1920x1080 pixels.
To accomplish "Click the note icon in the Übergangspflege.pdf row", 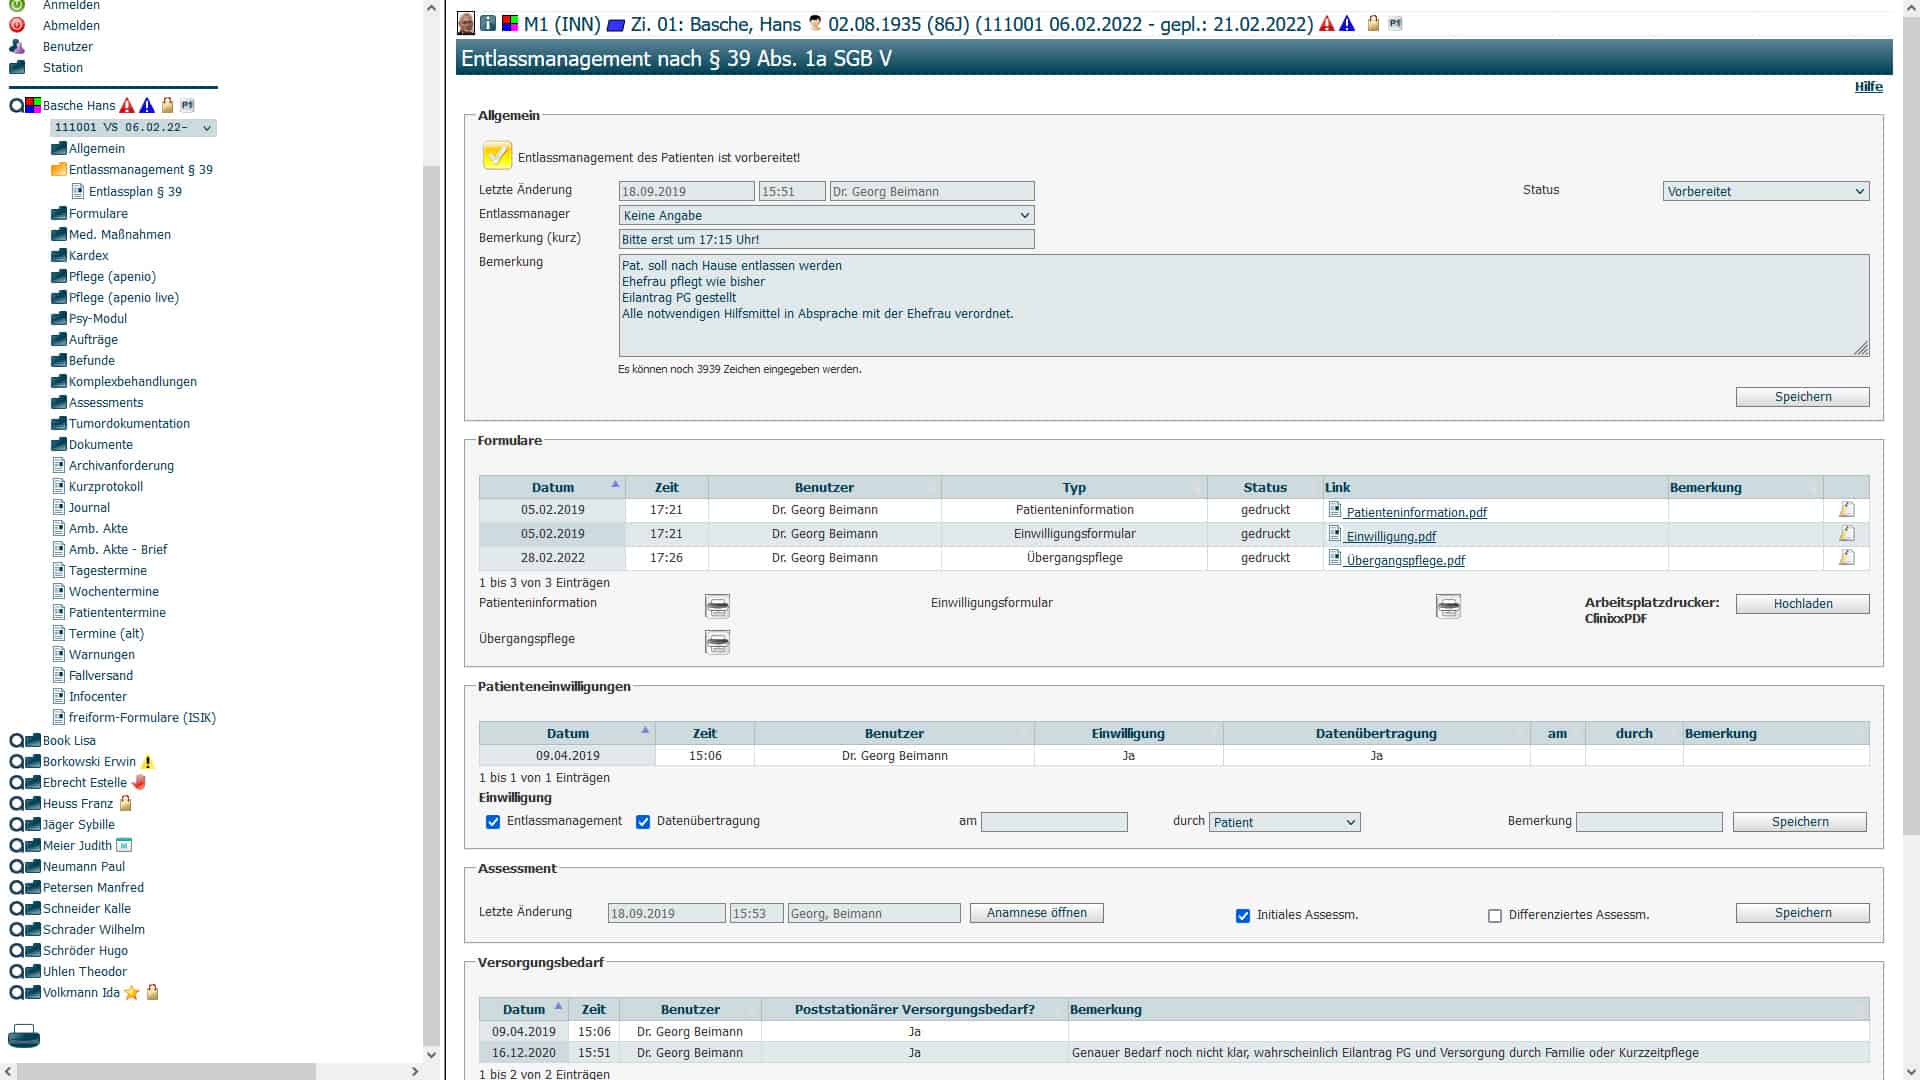I will click(1846, 558).
